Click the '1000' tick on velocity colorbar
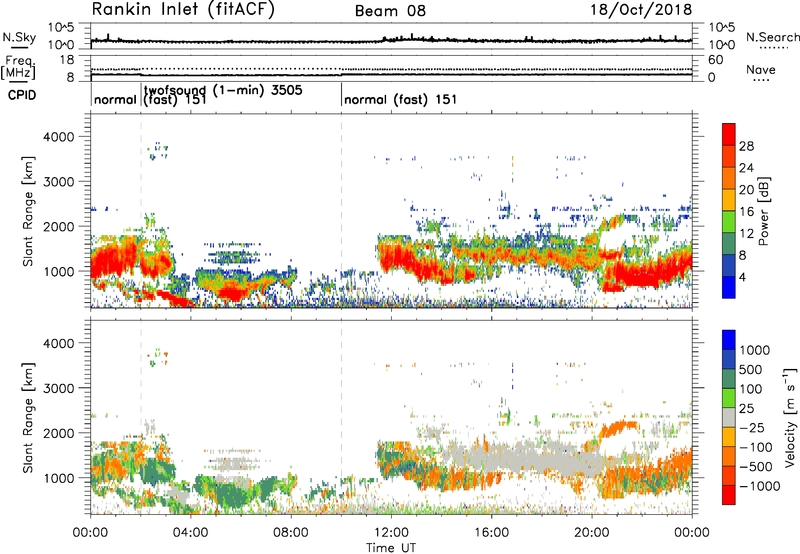The height and width of the screenshot is (554, 800). pyautogui.click(x=755, y=350)
